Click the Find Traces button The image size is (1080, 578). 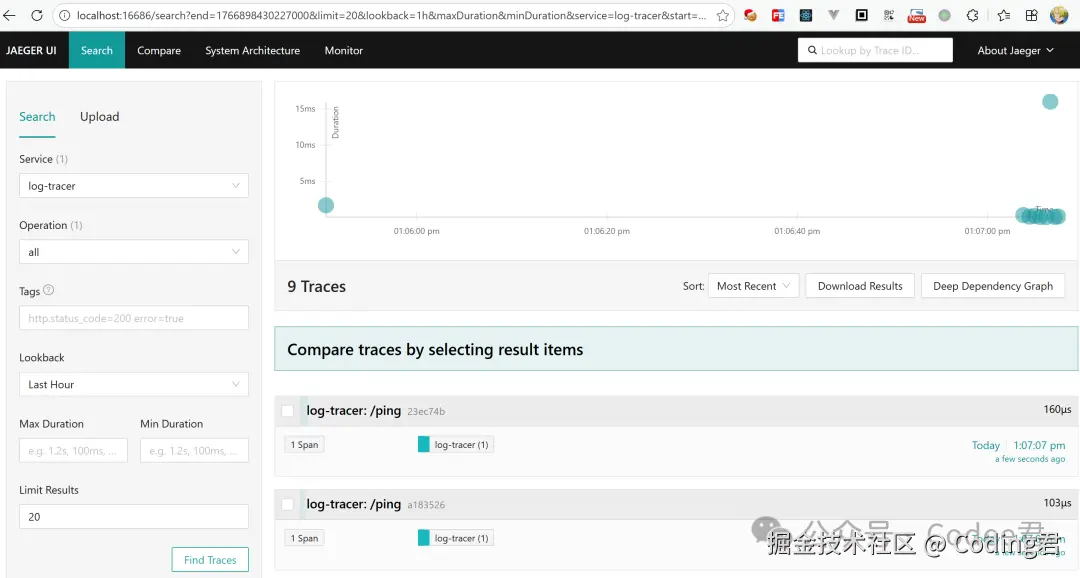coord(210,559)
